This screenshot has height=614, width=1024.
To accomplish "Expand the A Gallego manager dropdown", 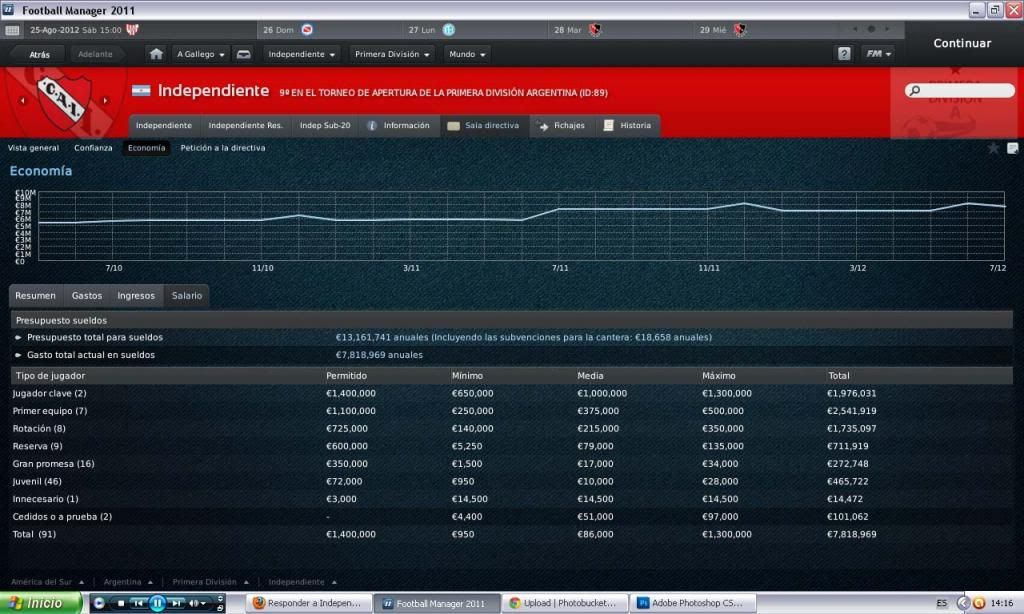I will click(200, 54).
